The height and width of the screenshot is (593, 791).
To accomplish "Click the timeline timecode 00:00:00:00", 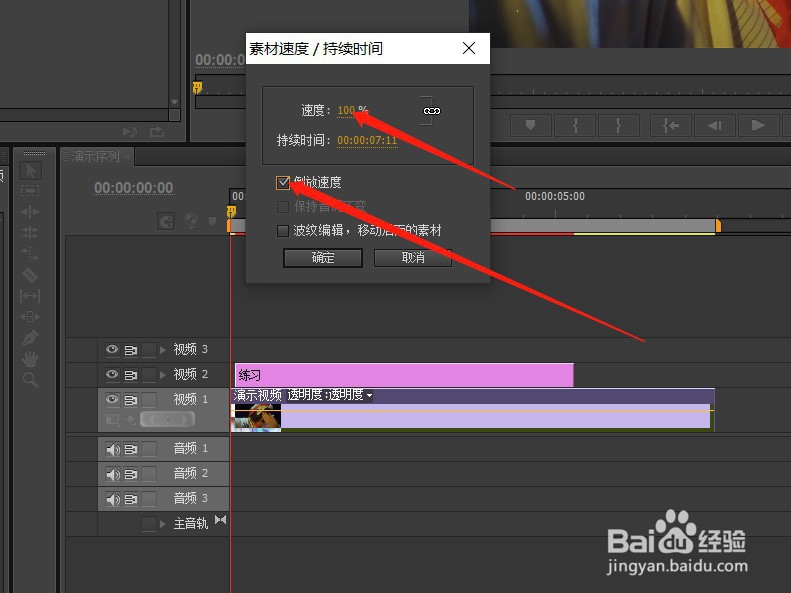I will pos(134,188).
